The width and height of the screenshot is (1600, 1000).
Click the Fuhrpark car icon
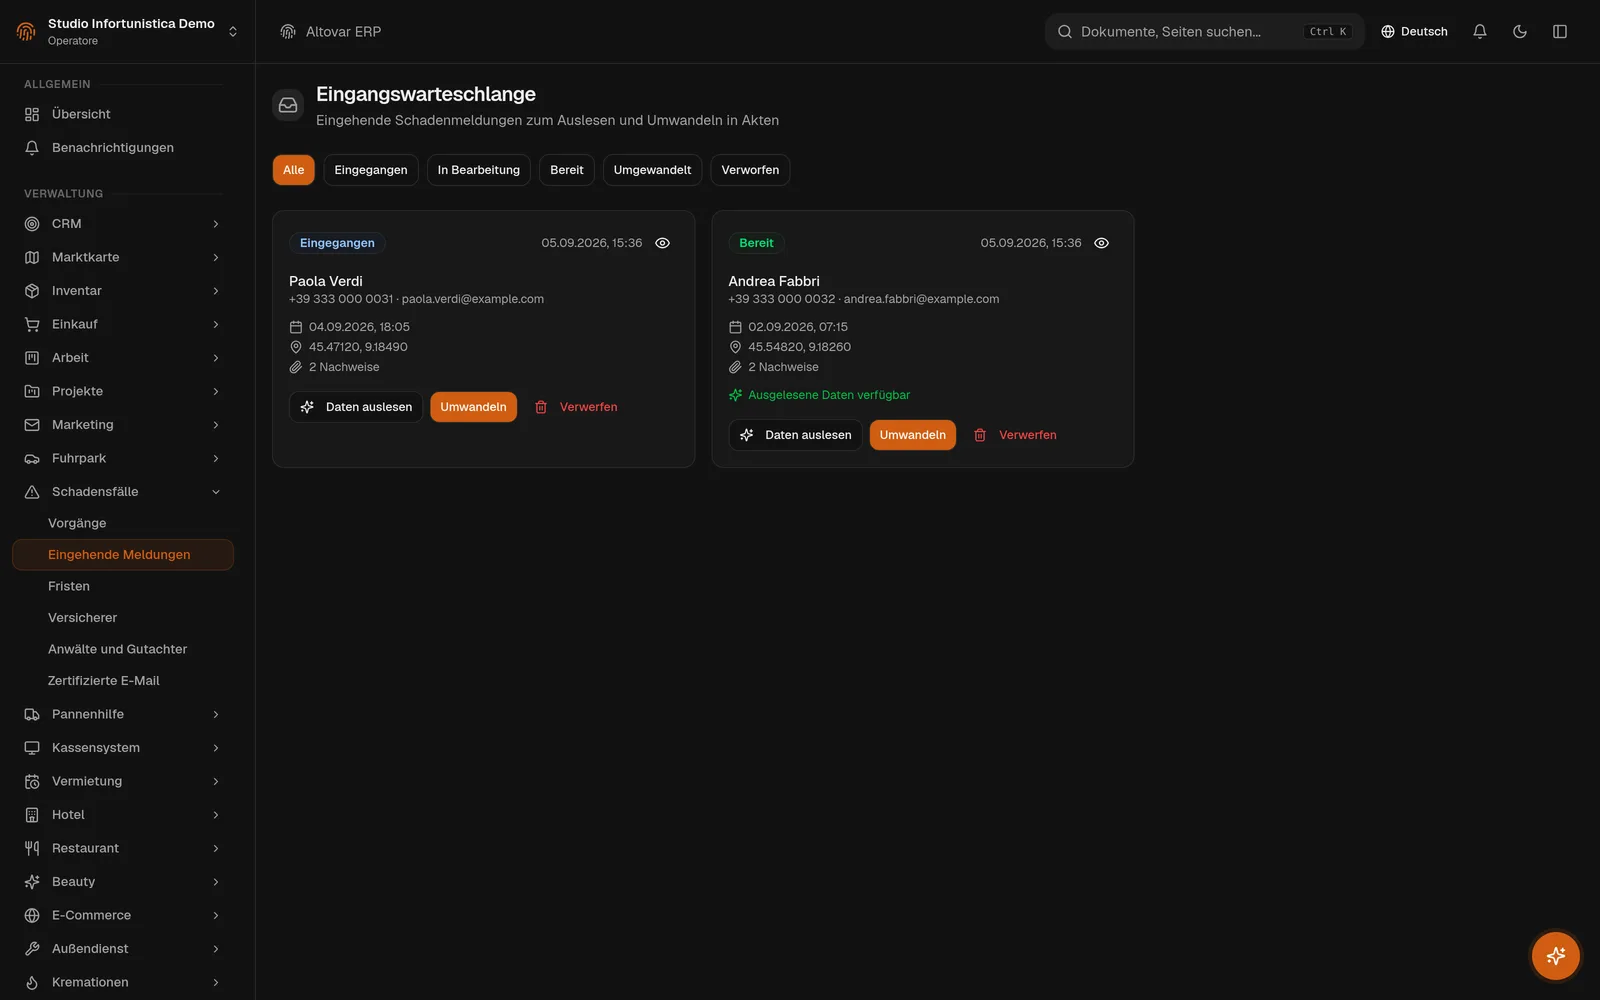pos(32,458)
